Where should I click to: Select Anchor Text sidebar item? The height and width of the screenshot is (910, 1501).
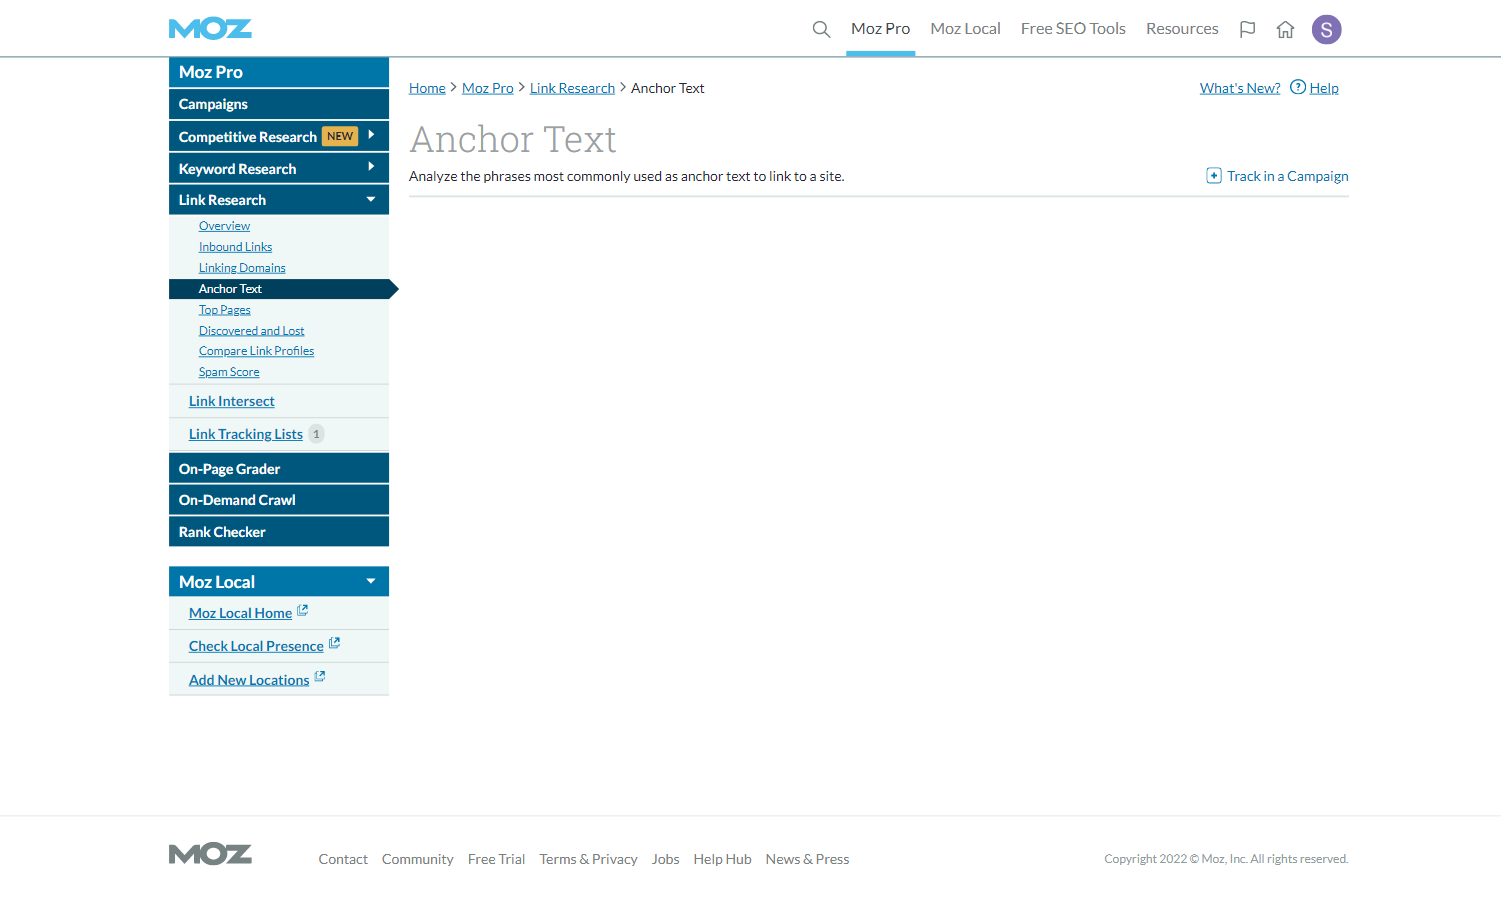(279, 289)
